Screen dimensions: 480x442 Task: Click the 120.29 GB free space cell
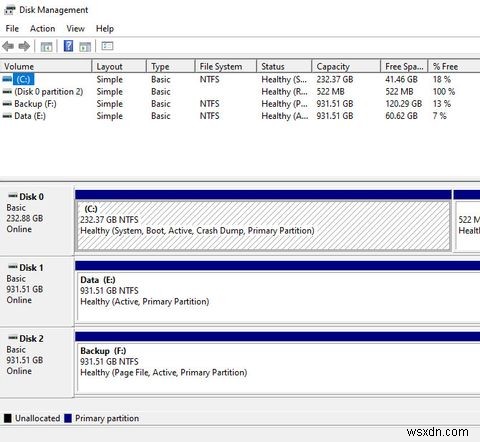[x=404, y=104]
